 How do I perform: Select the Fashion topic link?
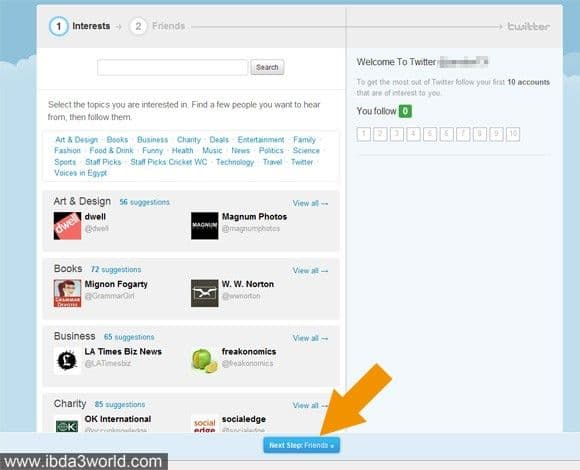[x=67, y=151]
